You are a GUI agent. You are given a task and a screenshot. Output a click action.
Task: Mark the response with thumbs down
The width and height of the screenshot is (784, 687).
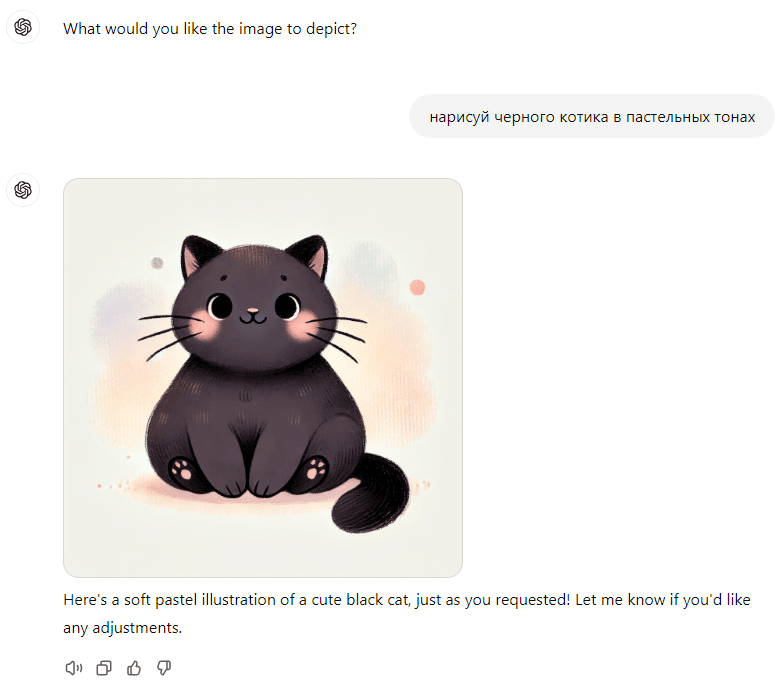164,668
